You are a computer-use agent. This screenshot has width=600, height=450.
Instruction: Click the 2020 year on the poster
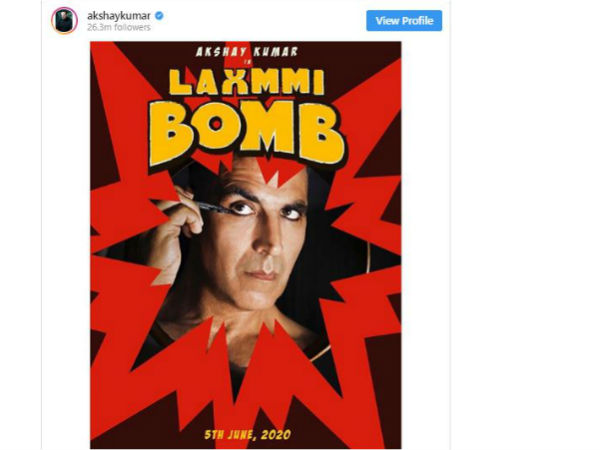(x=276, y=435)
